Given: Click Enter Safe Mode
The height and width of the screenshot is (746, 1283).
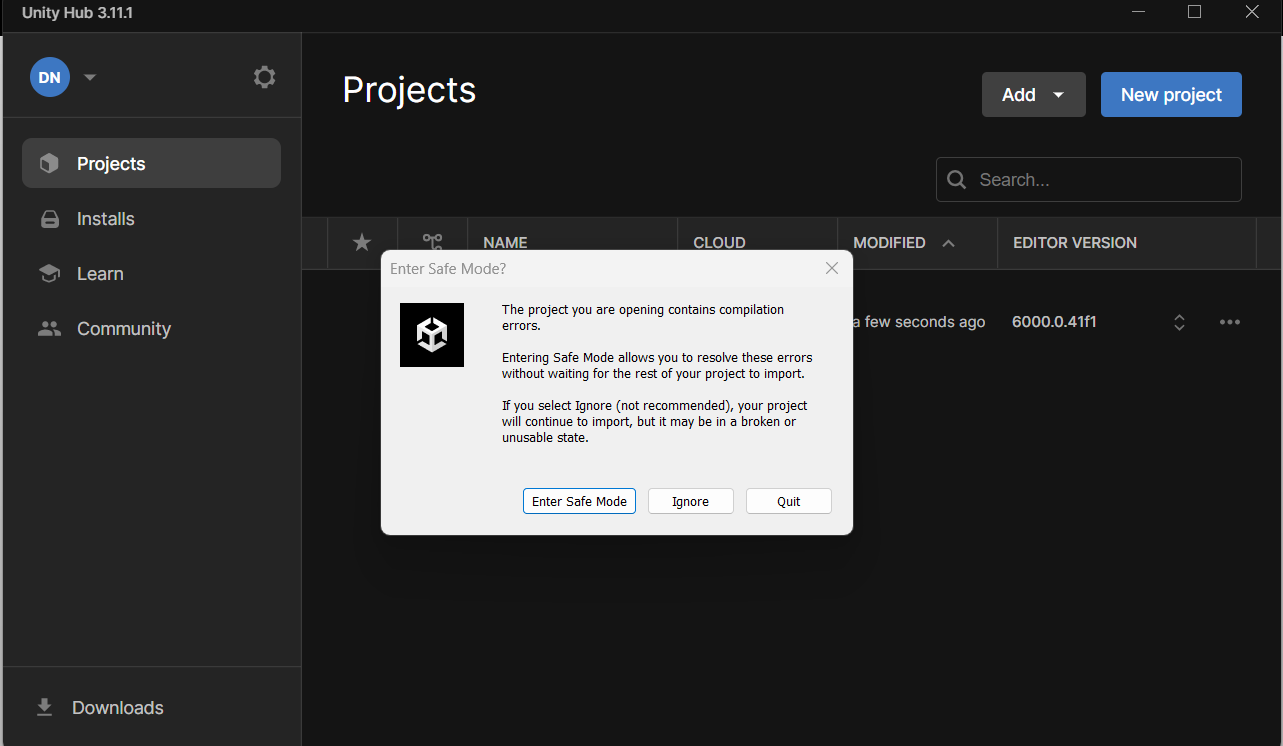Looking at the screenshot, I should tap(579, 501).
